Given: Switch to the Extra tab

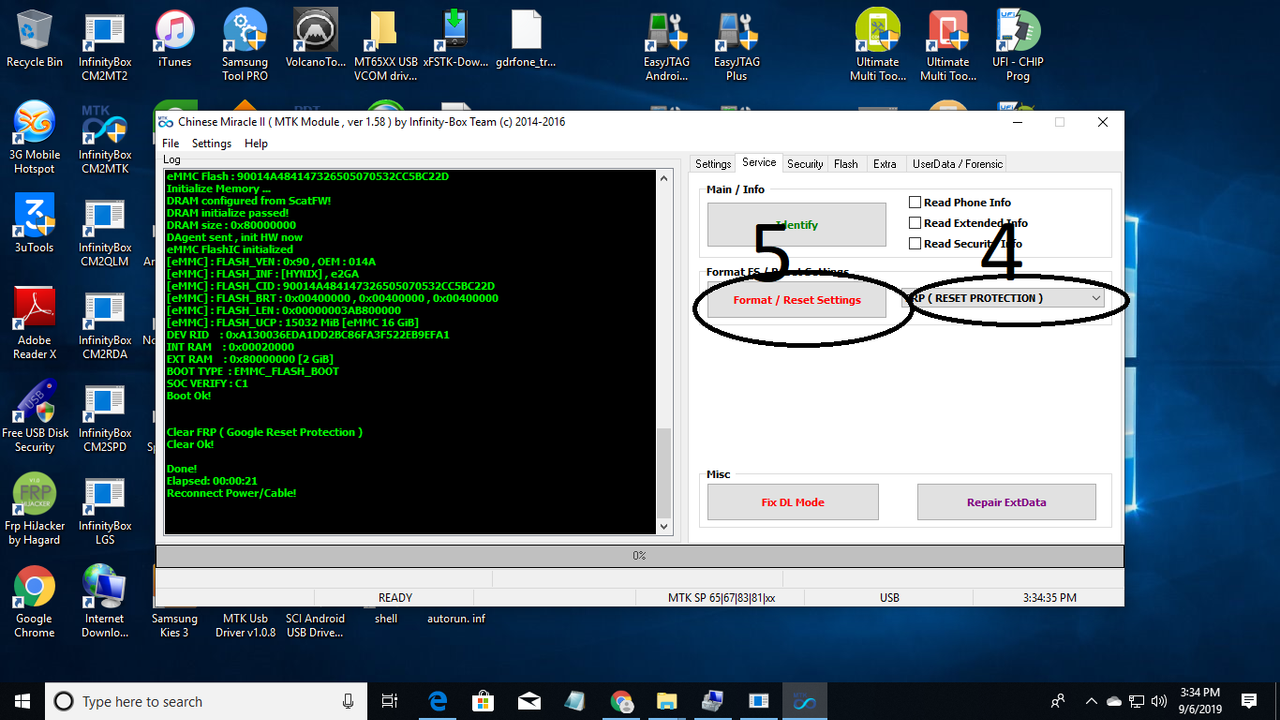Looking at the screenshot, I should (885, 164).
